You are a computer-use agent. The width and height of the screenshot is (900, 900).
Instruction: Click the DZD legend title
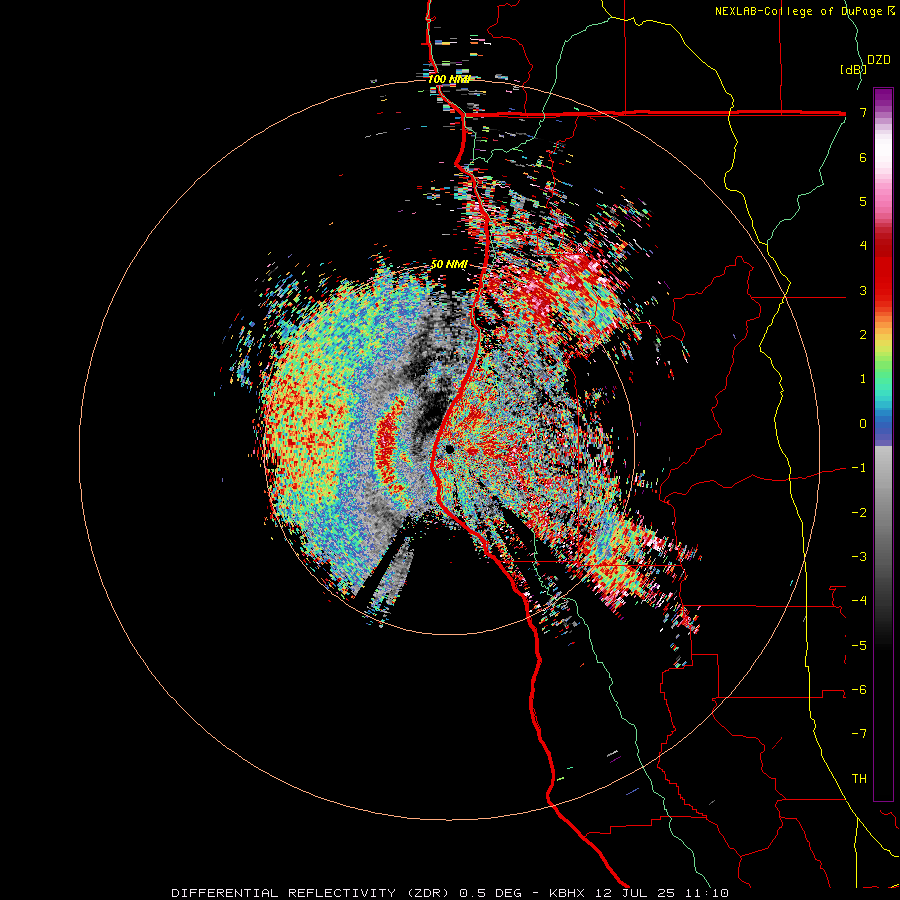point(879,60)
